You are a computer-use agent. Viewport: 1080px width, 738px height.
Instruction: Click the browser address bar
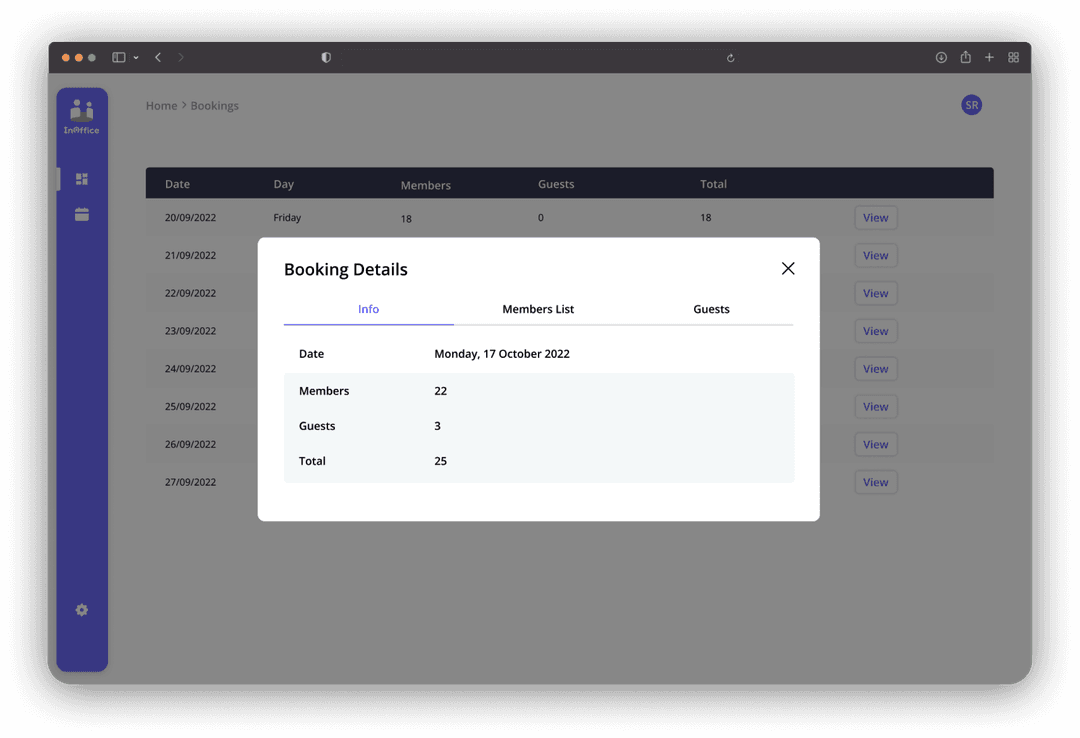pyautogui.click(x=528, y=58)
